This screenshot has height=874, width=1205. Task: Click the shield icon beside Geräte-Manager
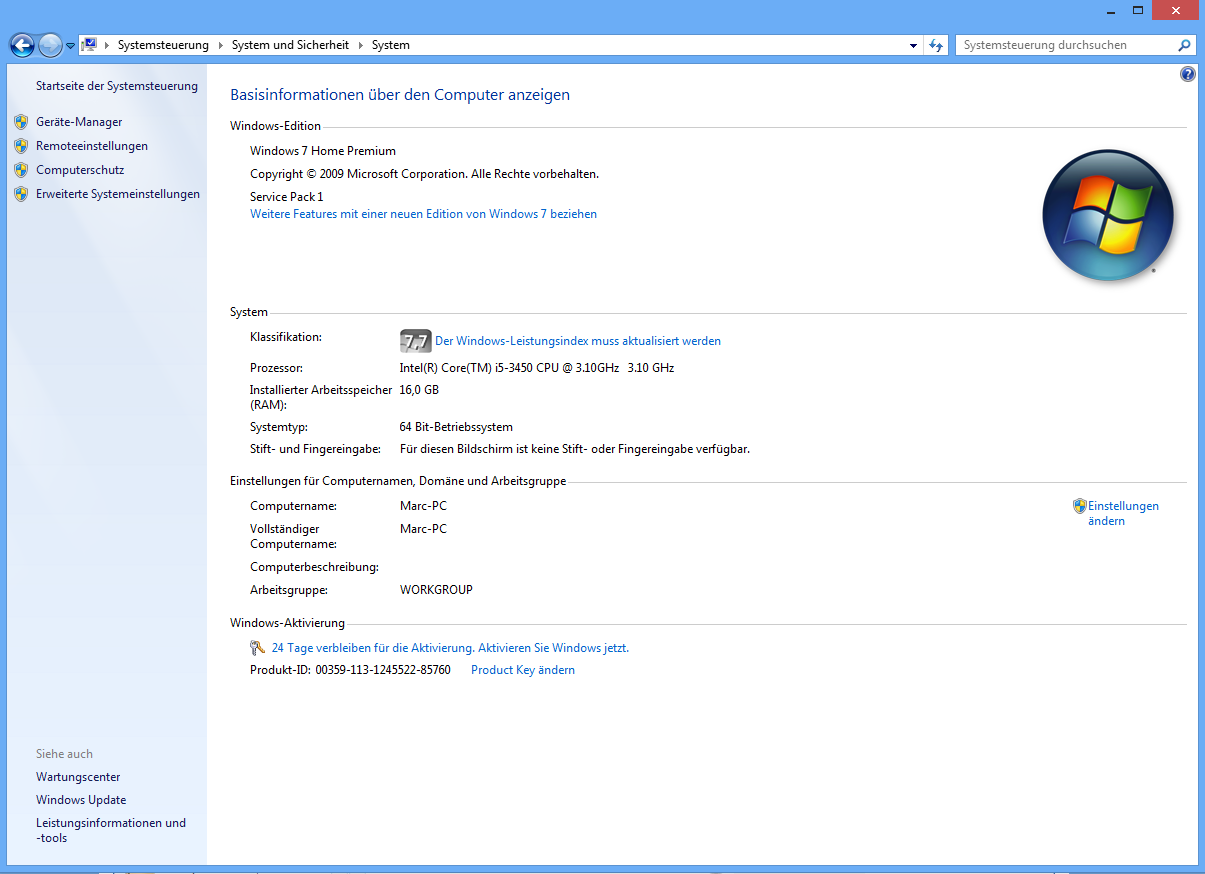(21, 122)
